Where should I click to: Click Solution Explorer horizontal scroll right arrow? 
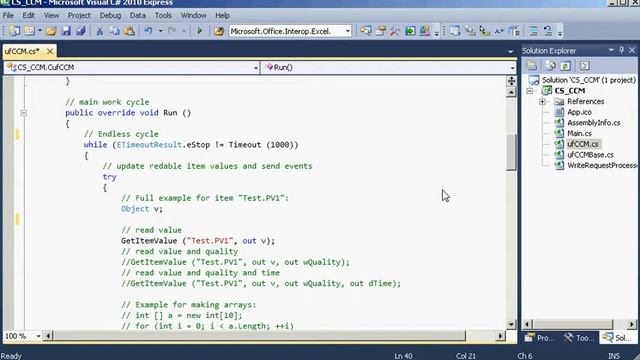click(632, 324)
